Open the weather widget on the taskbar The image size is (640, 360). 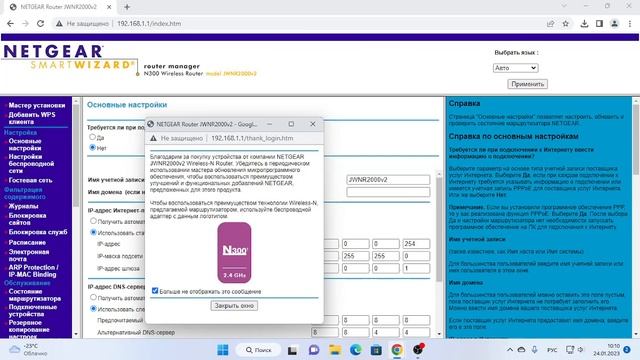(29, 350)
